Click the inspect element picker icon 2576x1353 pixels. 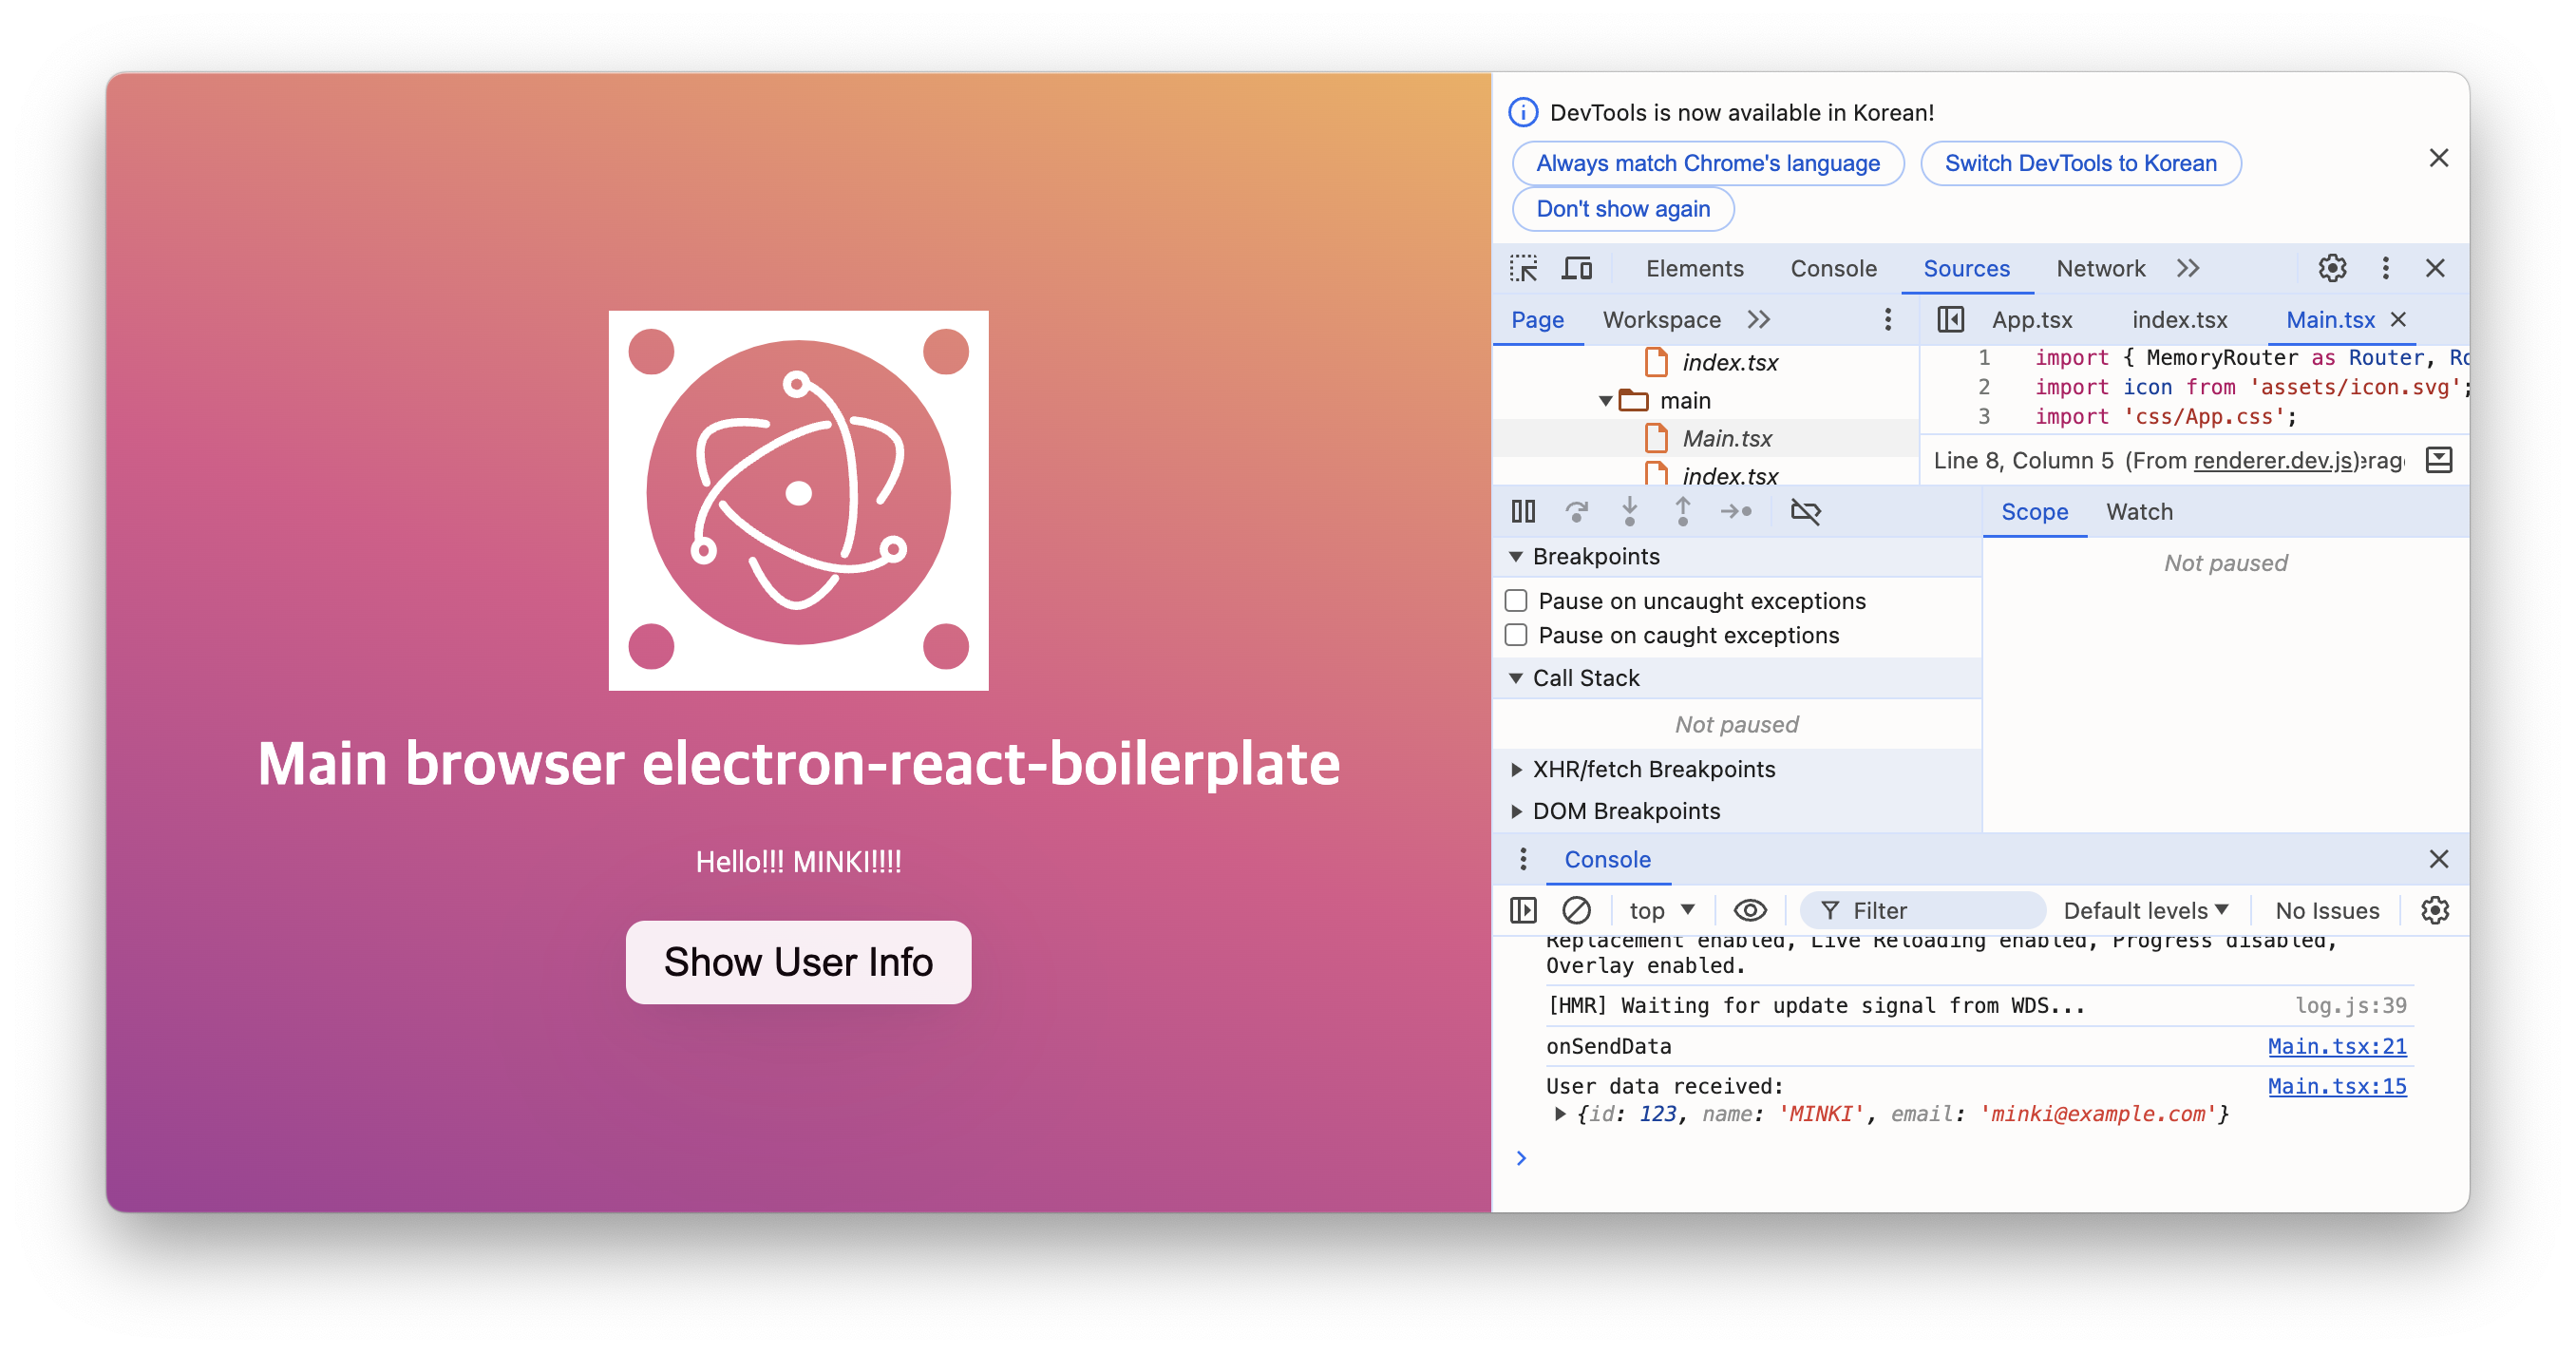click(1523, 268)
